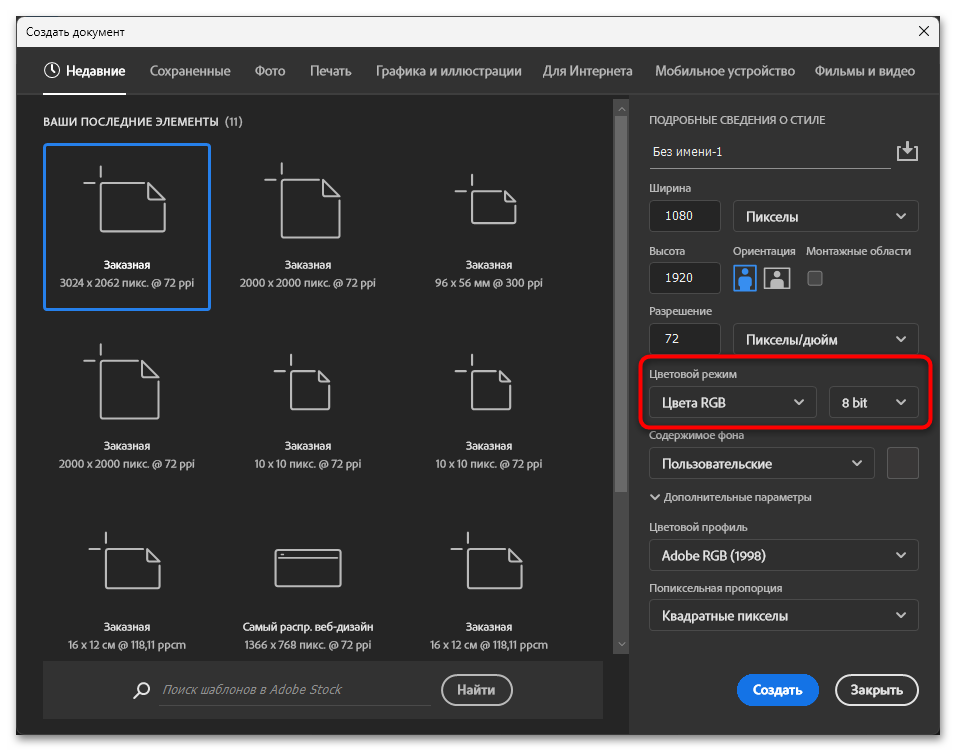Click the background color swatch
The image size is (956, 751).
coord(902,463)
